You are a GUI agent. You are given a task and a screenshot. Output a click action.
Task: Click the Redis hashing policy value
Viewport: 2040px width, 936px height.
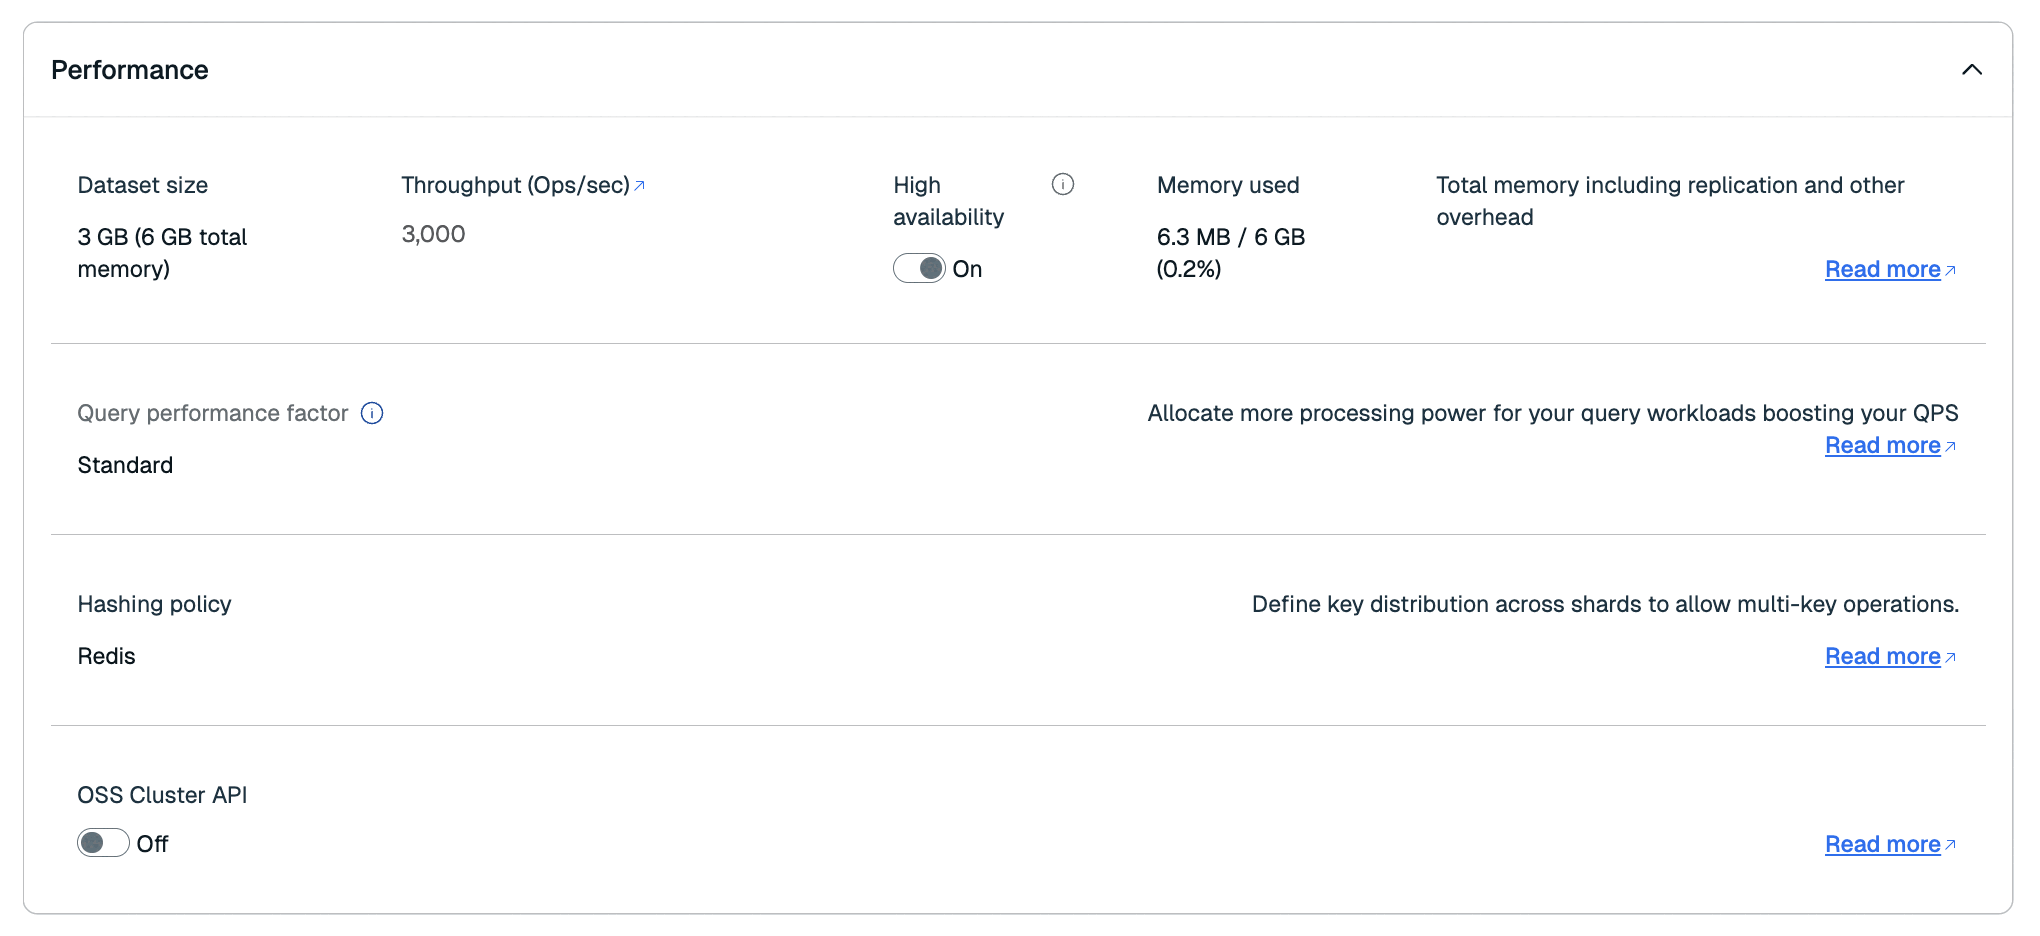click(106, 656)
